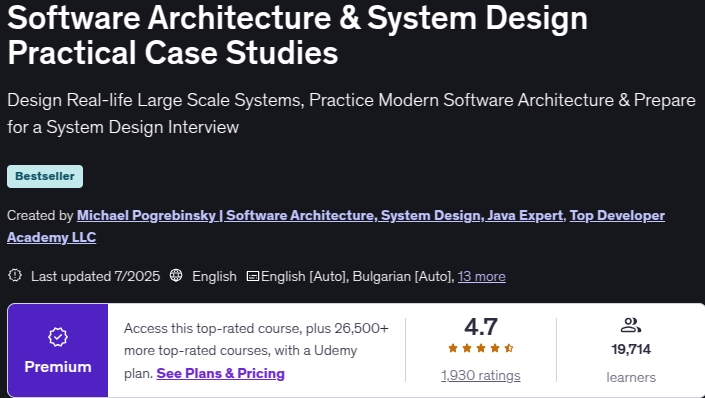This screenshot has width=705, height=398.
Task: Click the English [Auto], Bulgarian [Auto] captions text
Action: 357,276
